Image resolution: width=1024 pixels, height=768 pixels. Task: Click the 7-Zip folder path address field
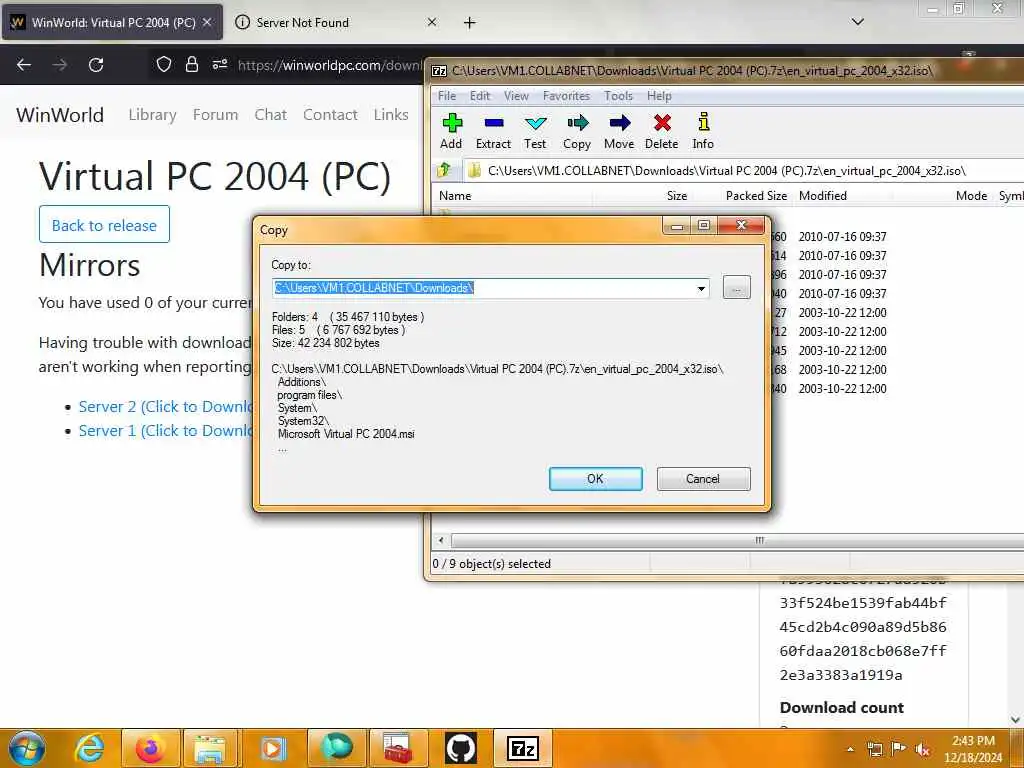[744, 170]
